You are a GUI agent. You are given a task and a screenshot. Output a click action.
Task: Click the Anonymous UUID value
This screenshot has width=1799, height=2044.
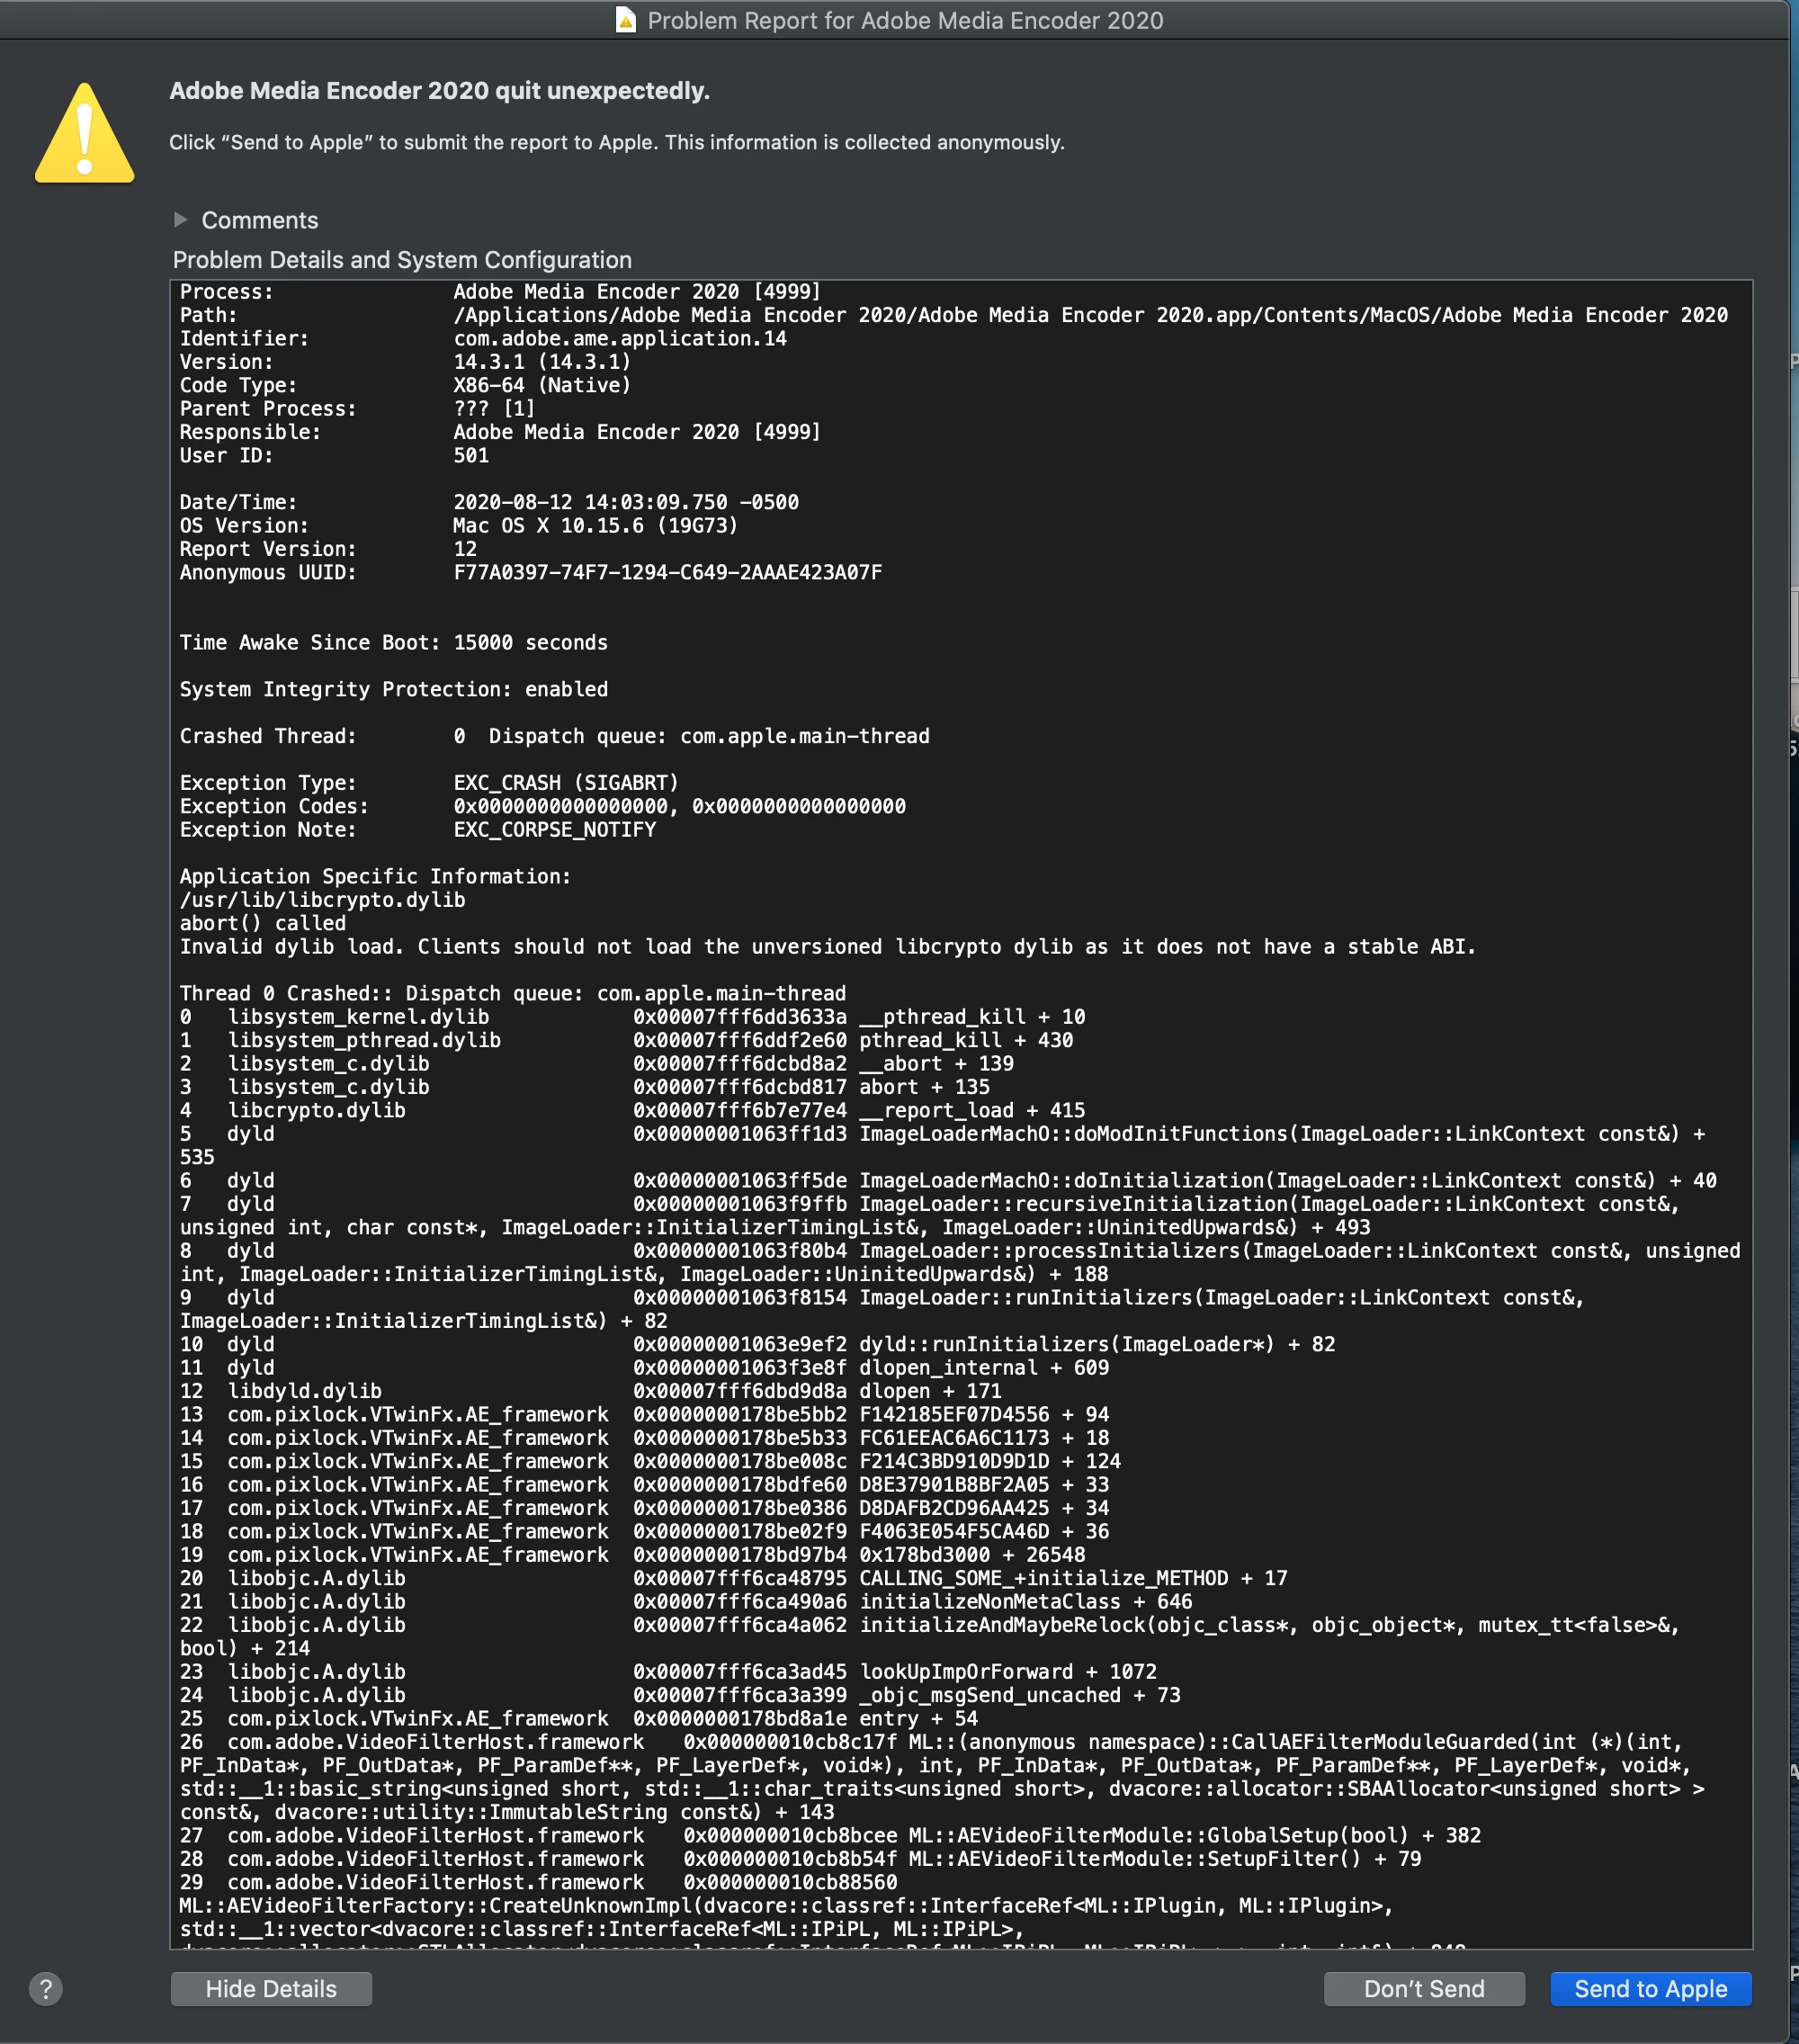tap(667, 573)
